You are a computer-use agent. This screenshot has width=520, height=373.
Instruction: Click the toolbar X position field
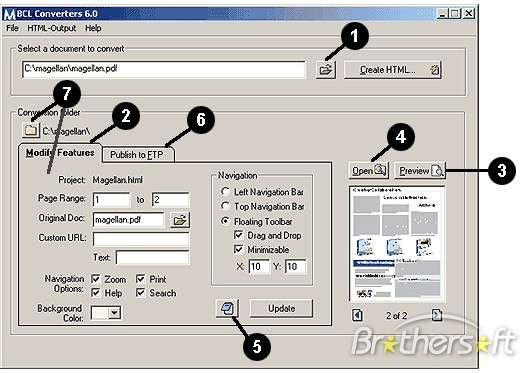259,266
